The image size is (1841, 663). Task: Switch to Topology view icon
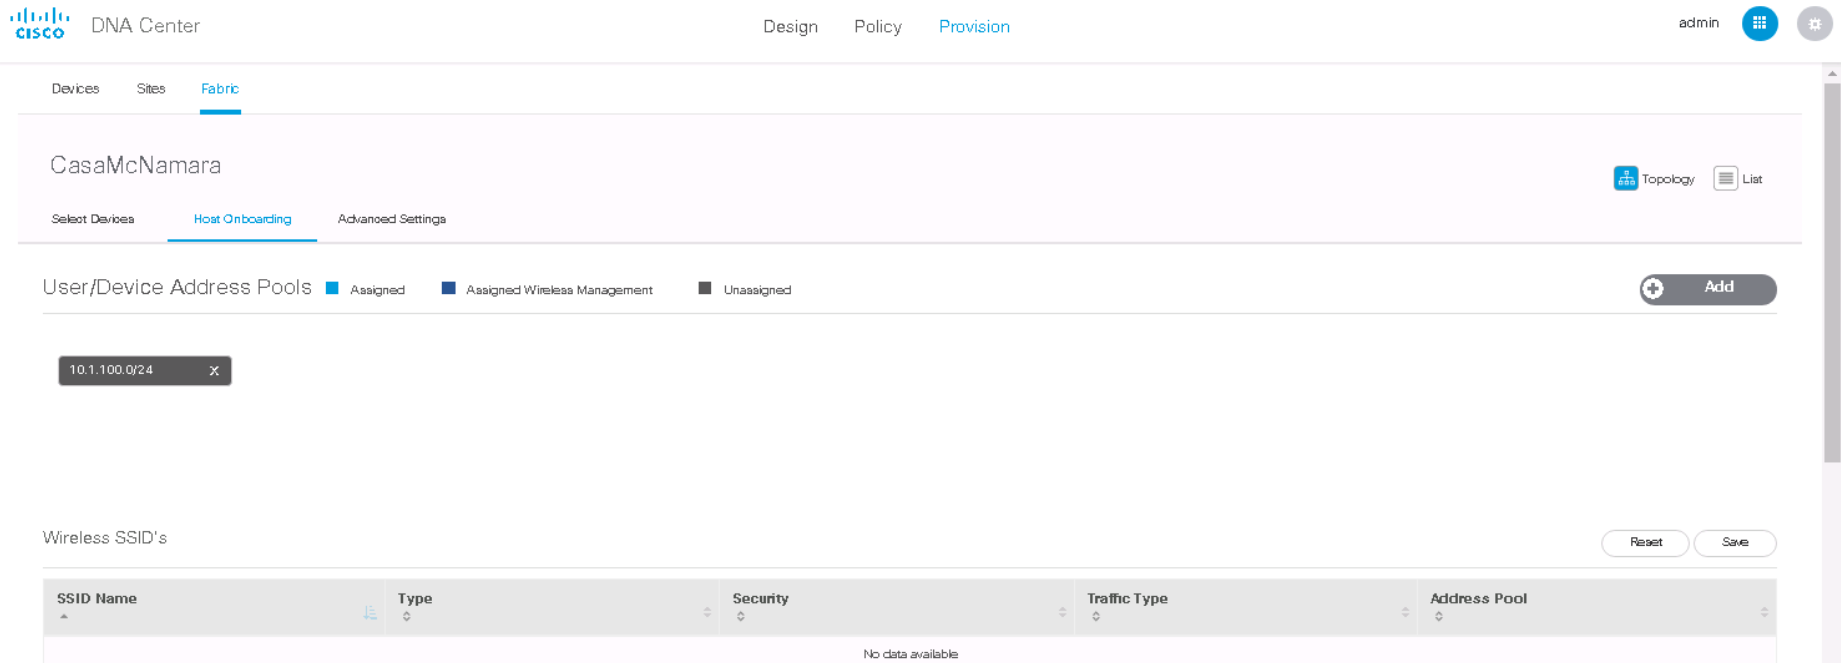tap(1626, 178)
